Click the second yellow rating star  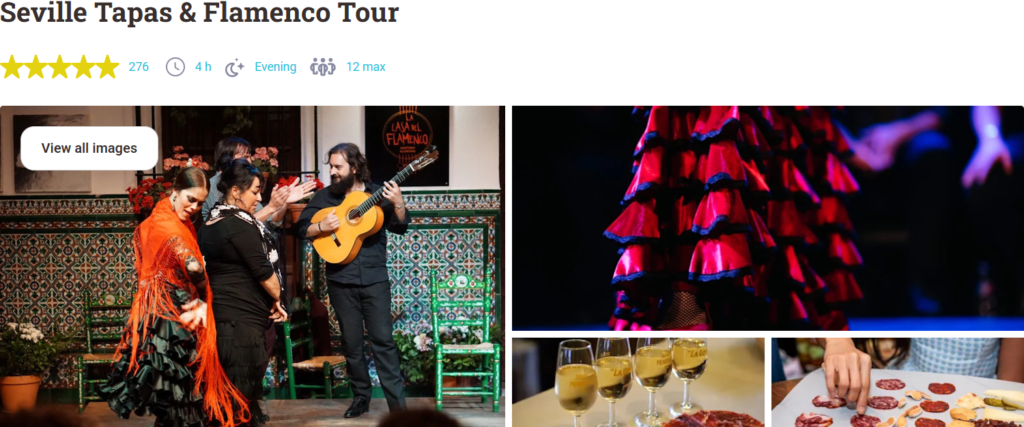35,67
